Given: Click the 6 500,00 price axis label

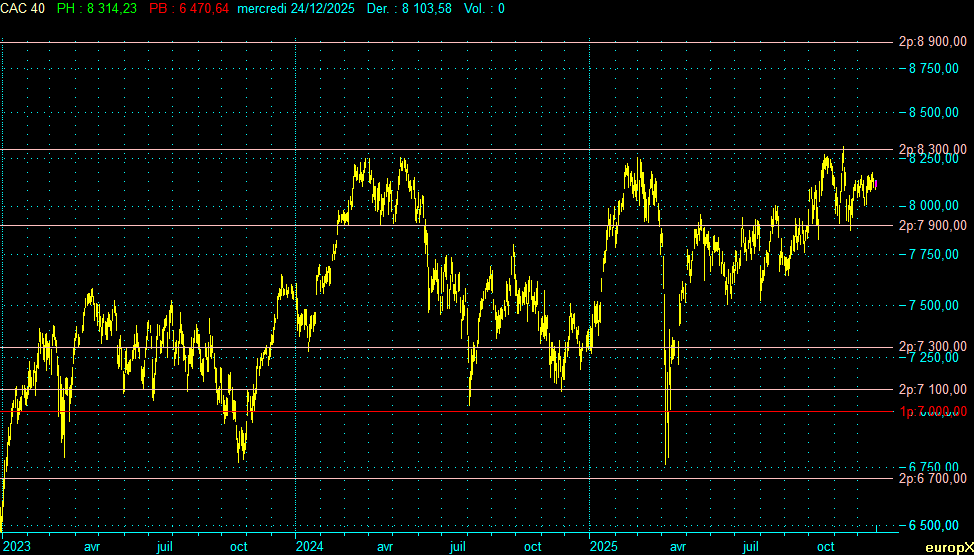Looking at the screenshot, I should [x=937, y=525].
